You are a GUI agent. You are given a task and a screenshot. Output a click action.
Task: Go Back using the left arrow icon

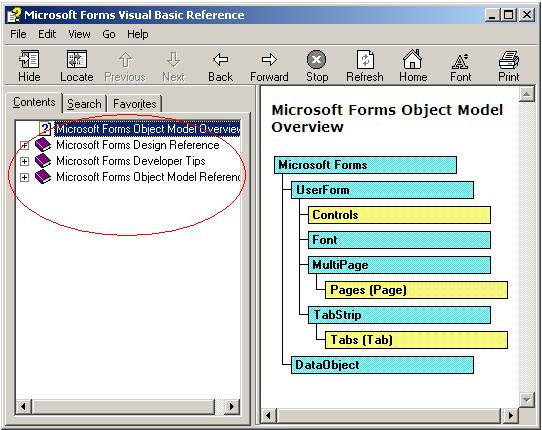point(221,59)
